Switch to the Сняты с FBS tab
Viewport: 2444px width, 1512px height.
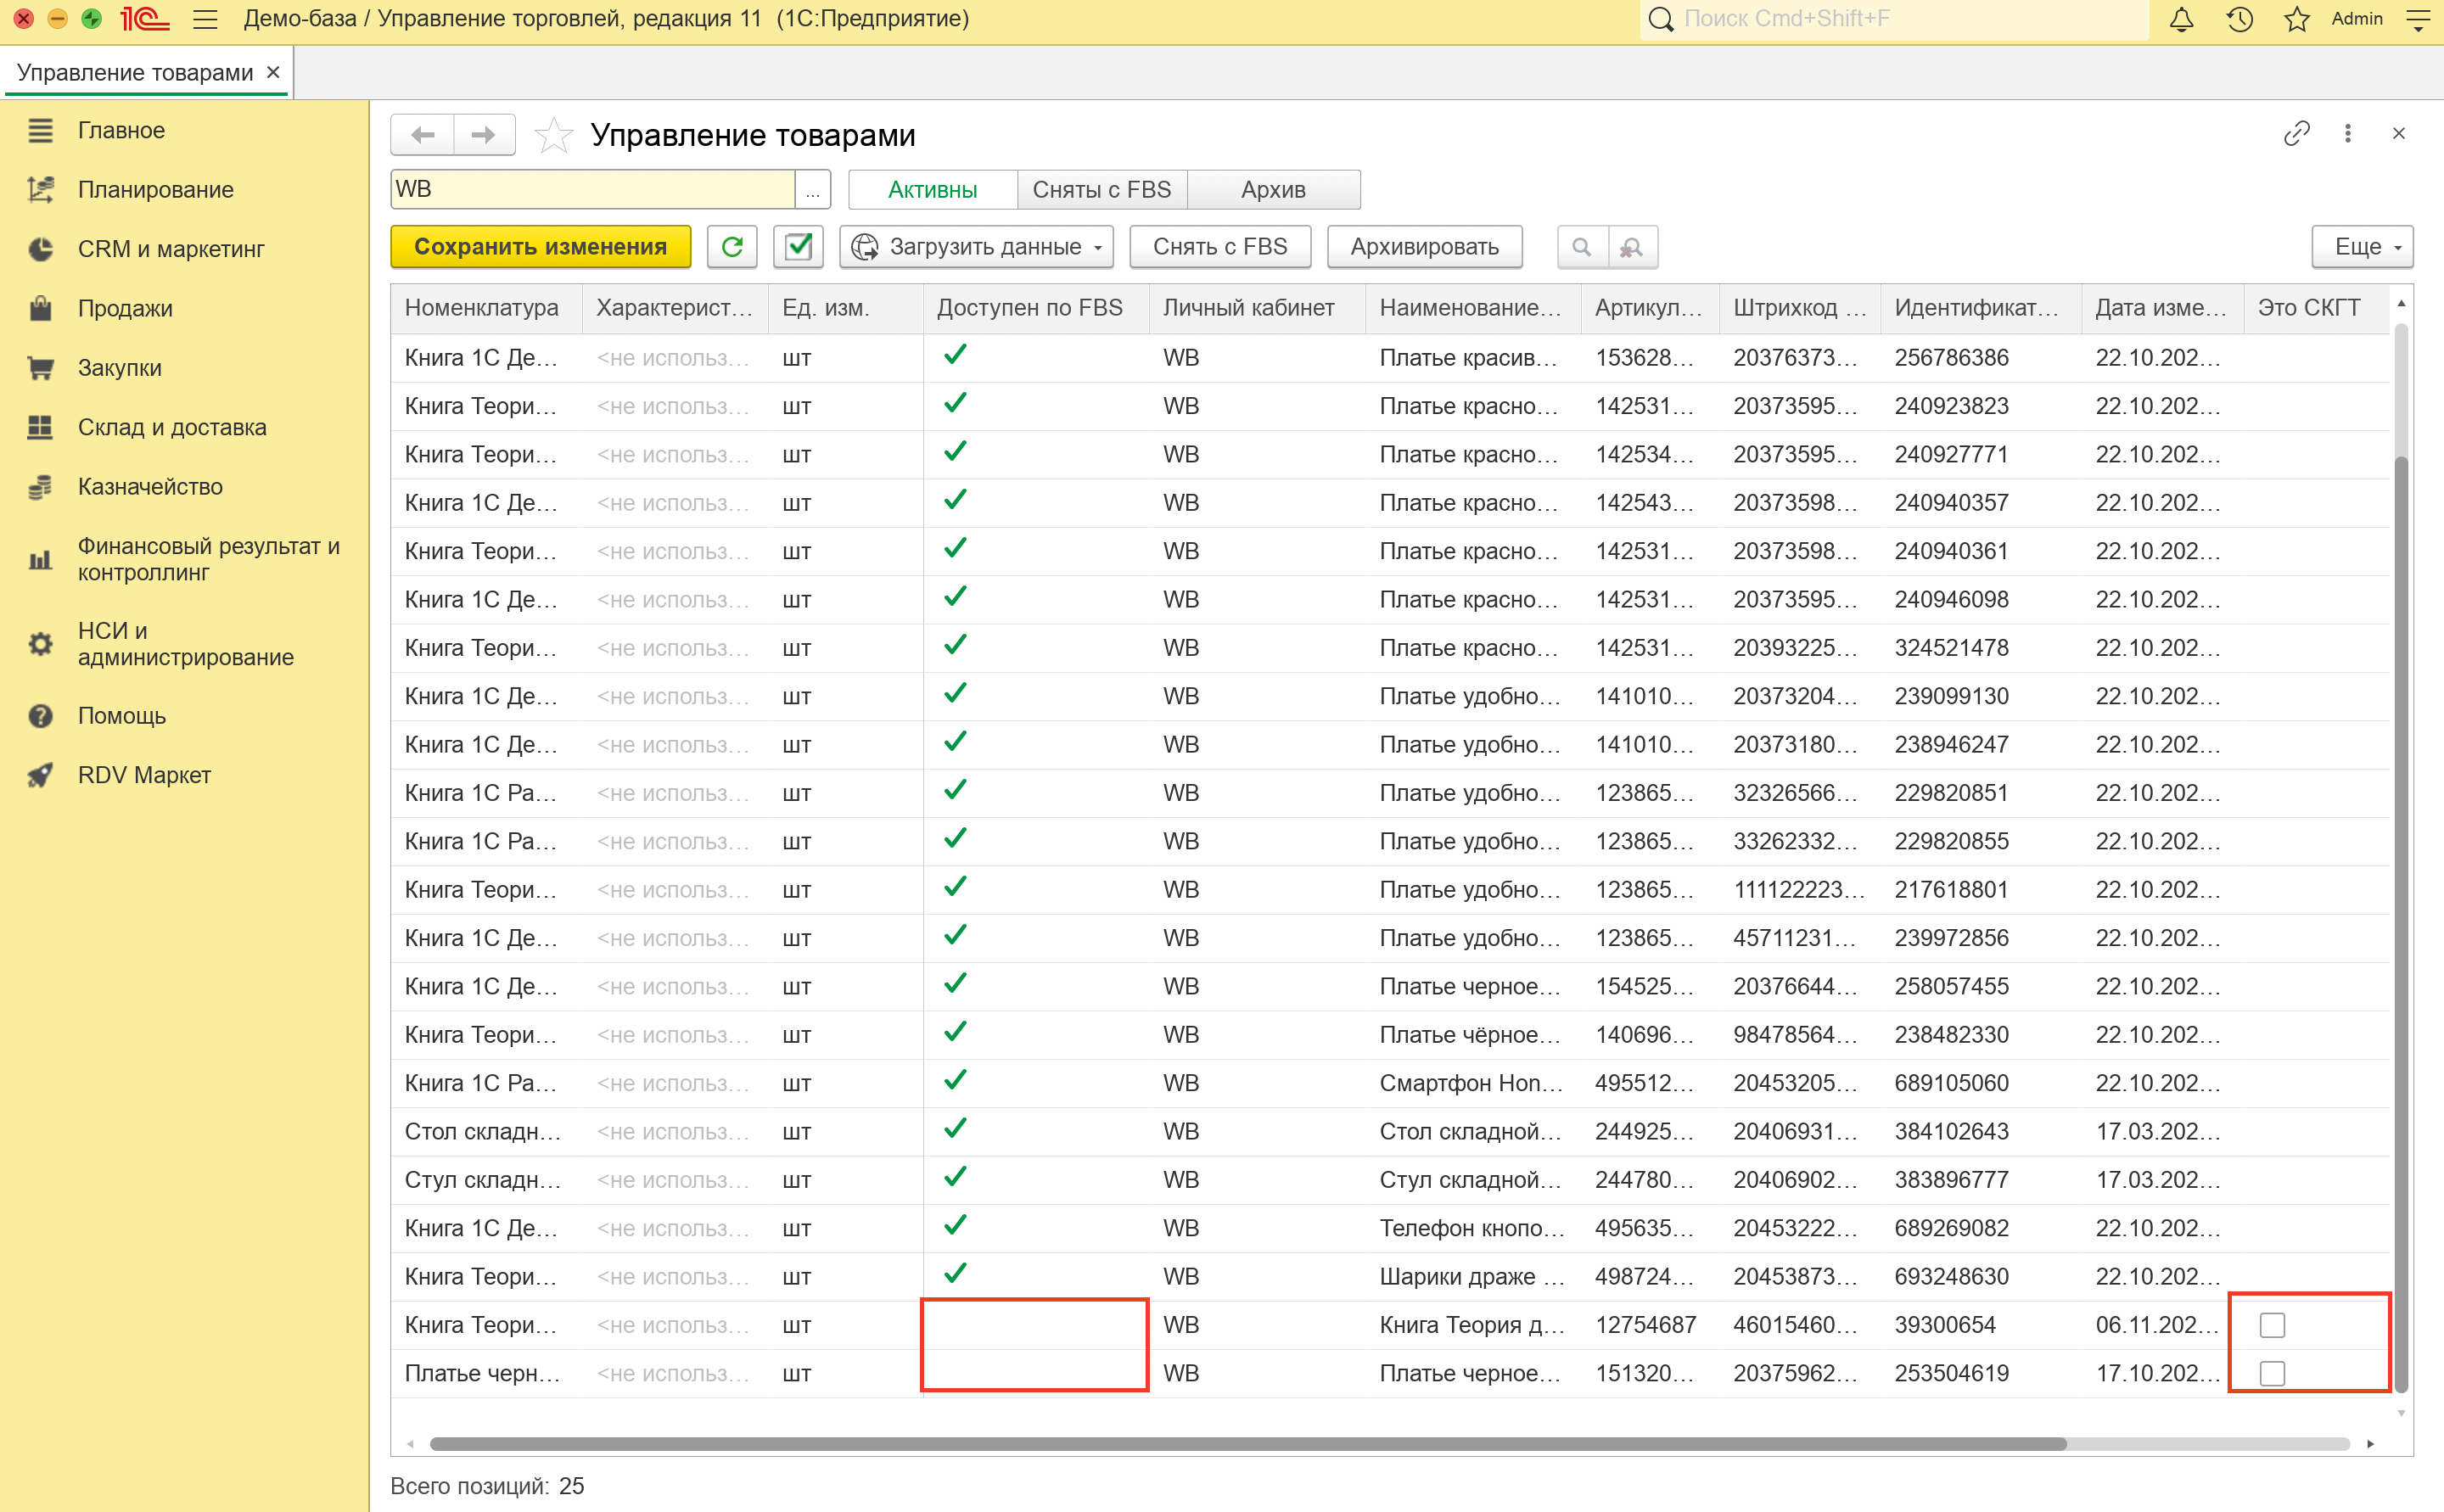[x=1101, y=190]
